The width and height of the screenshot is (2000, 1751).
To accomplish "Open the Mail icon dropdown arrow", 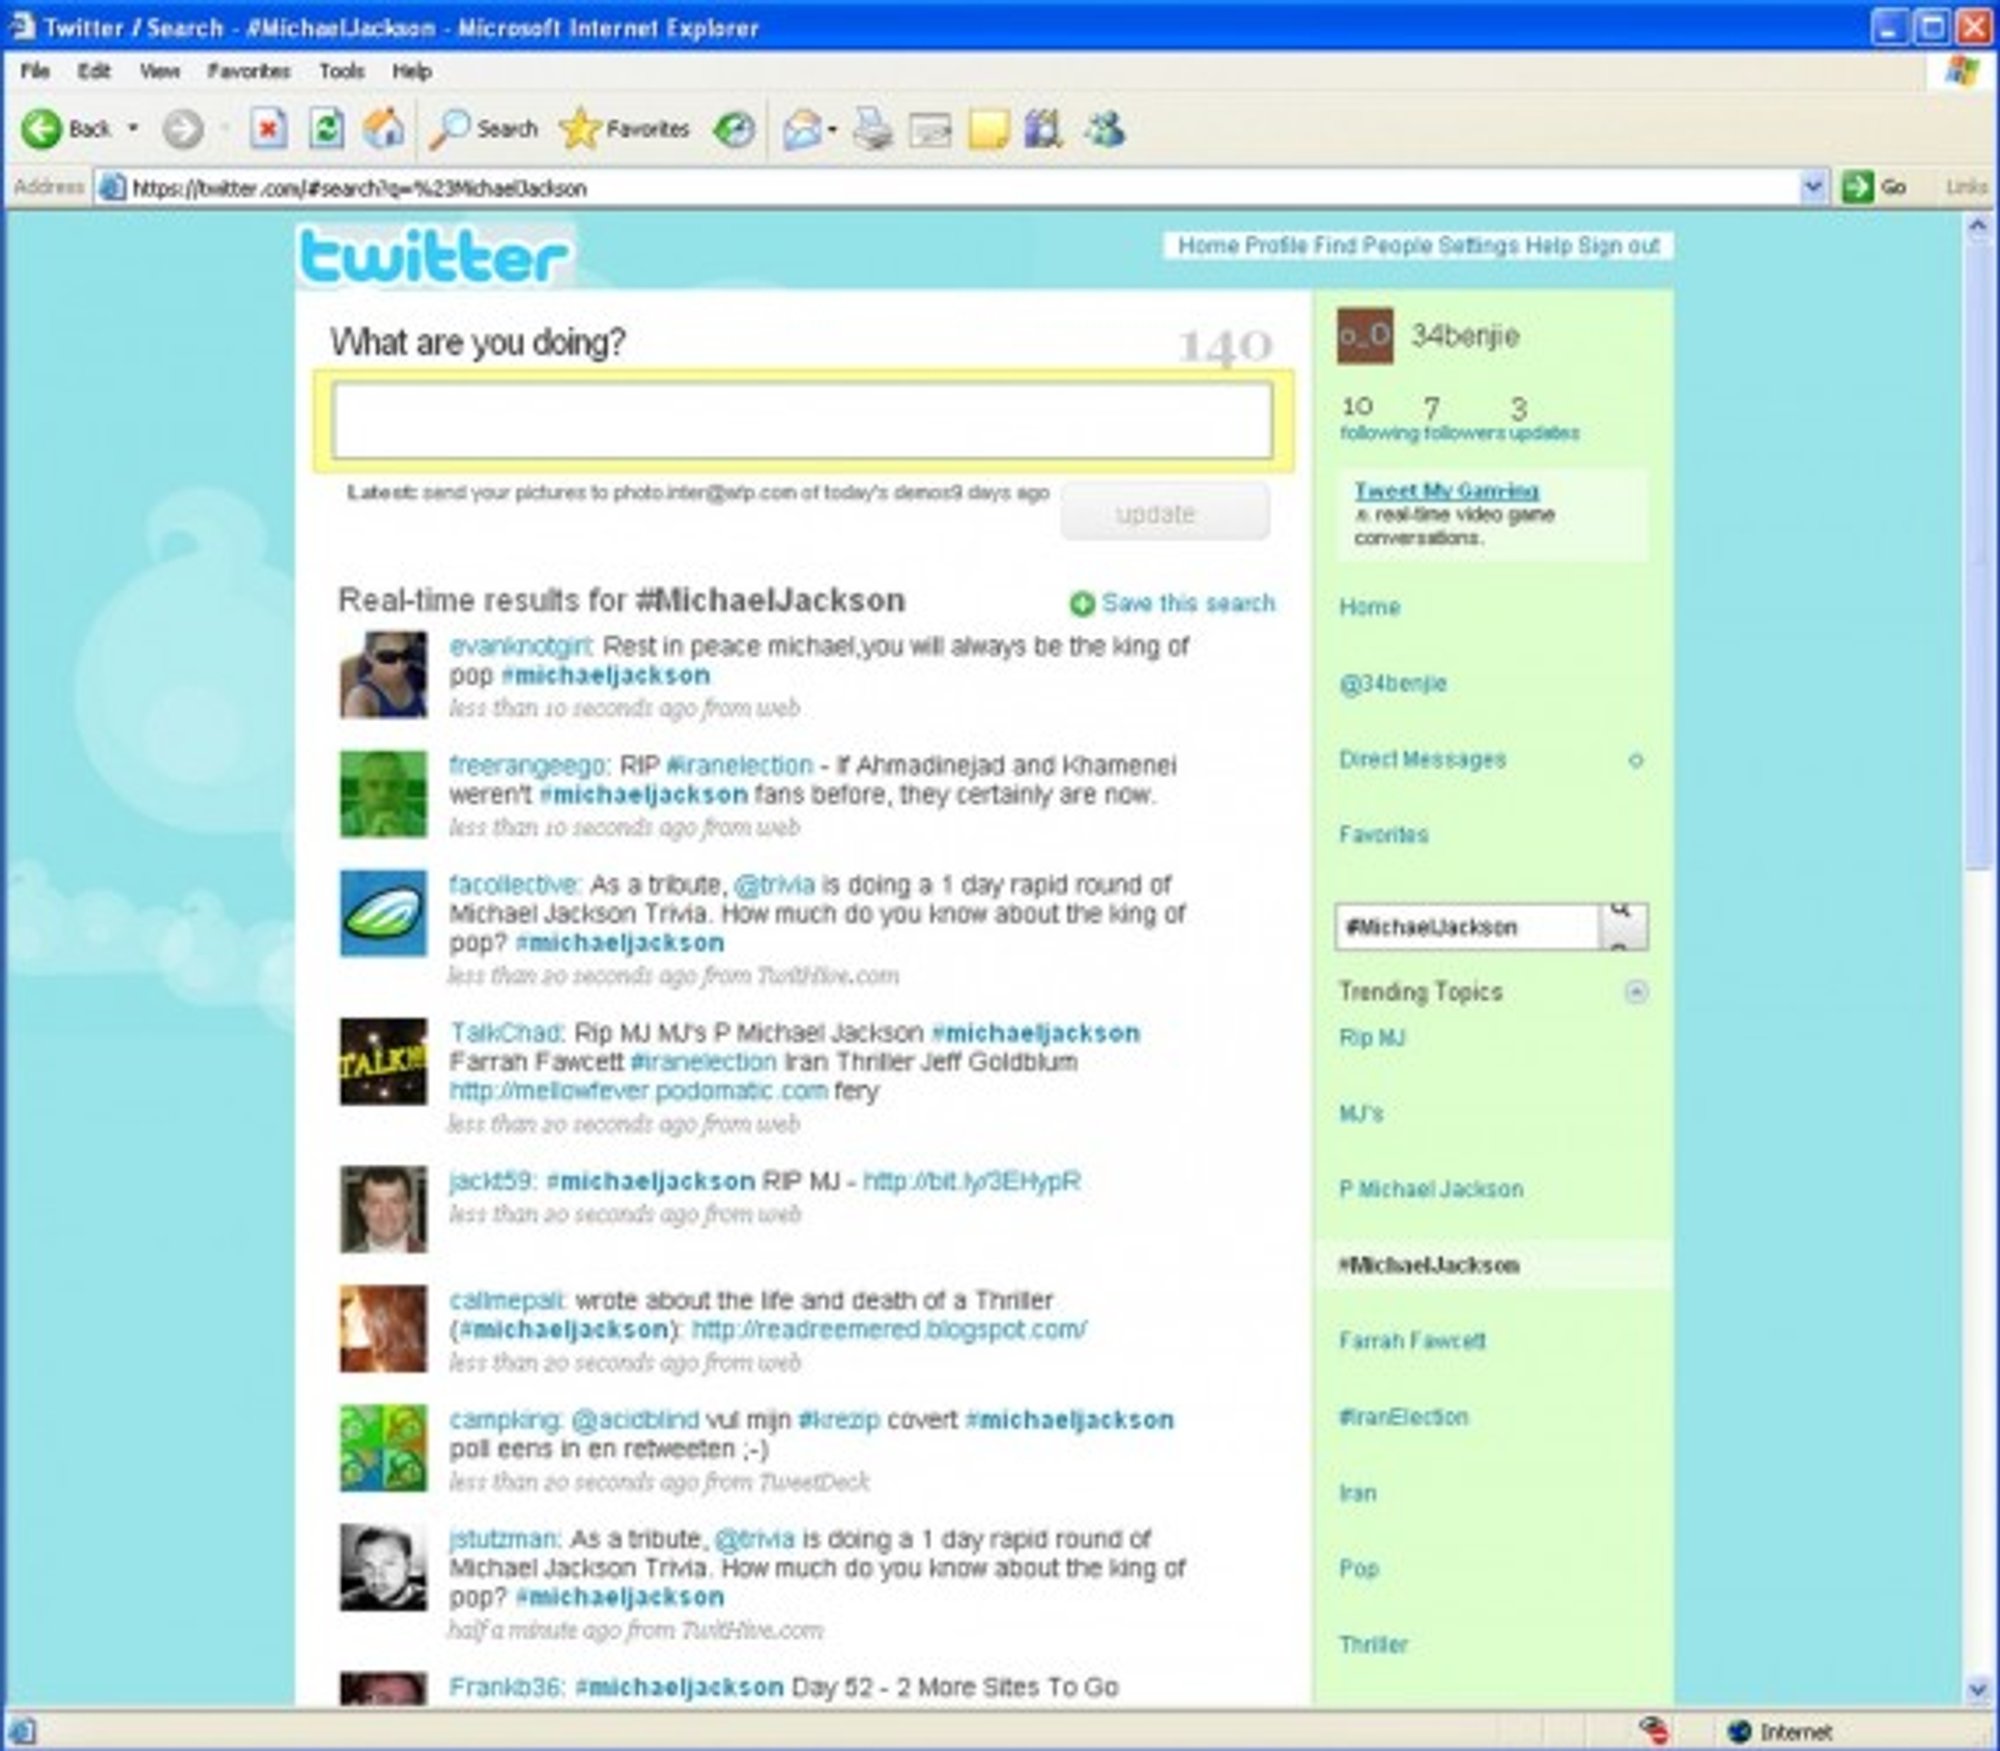I will [x=832, y=130].
